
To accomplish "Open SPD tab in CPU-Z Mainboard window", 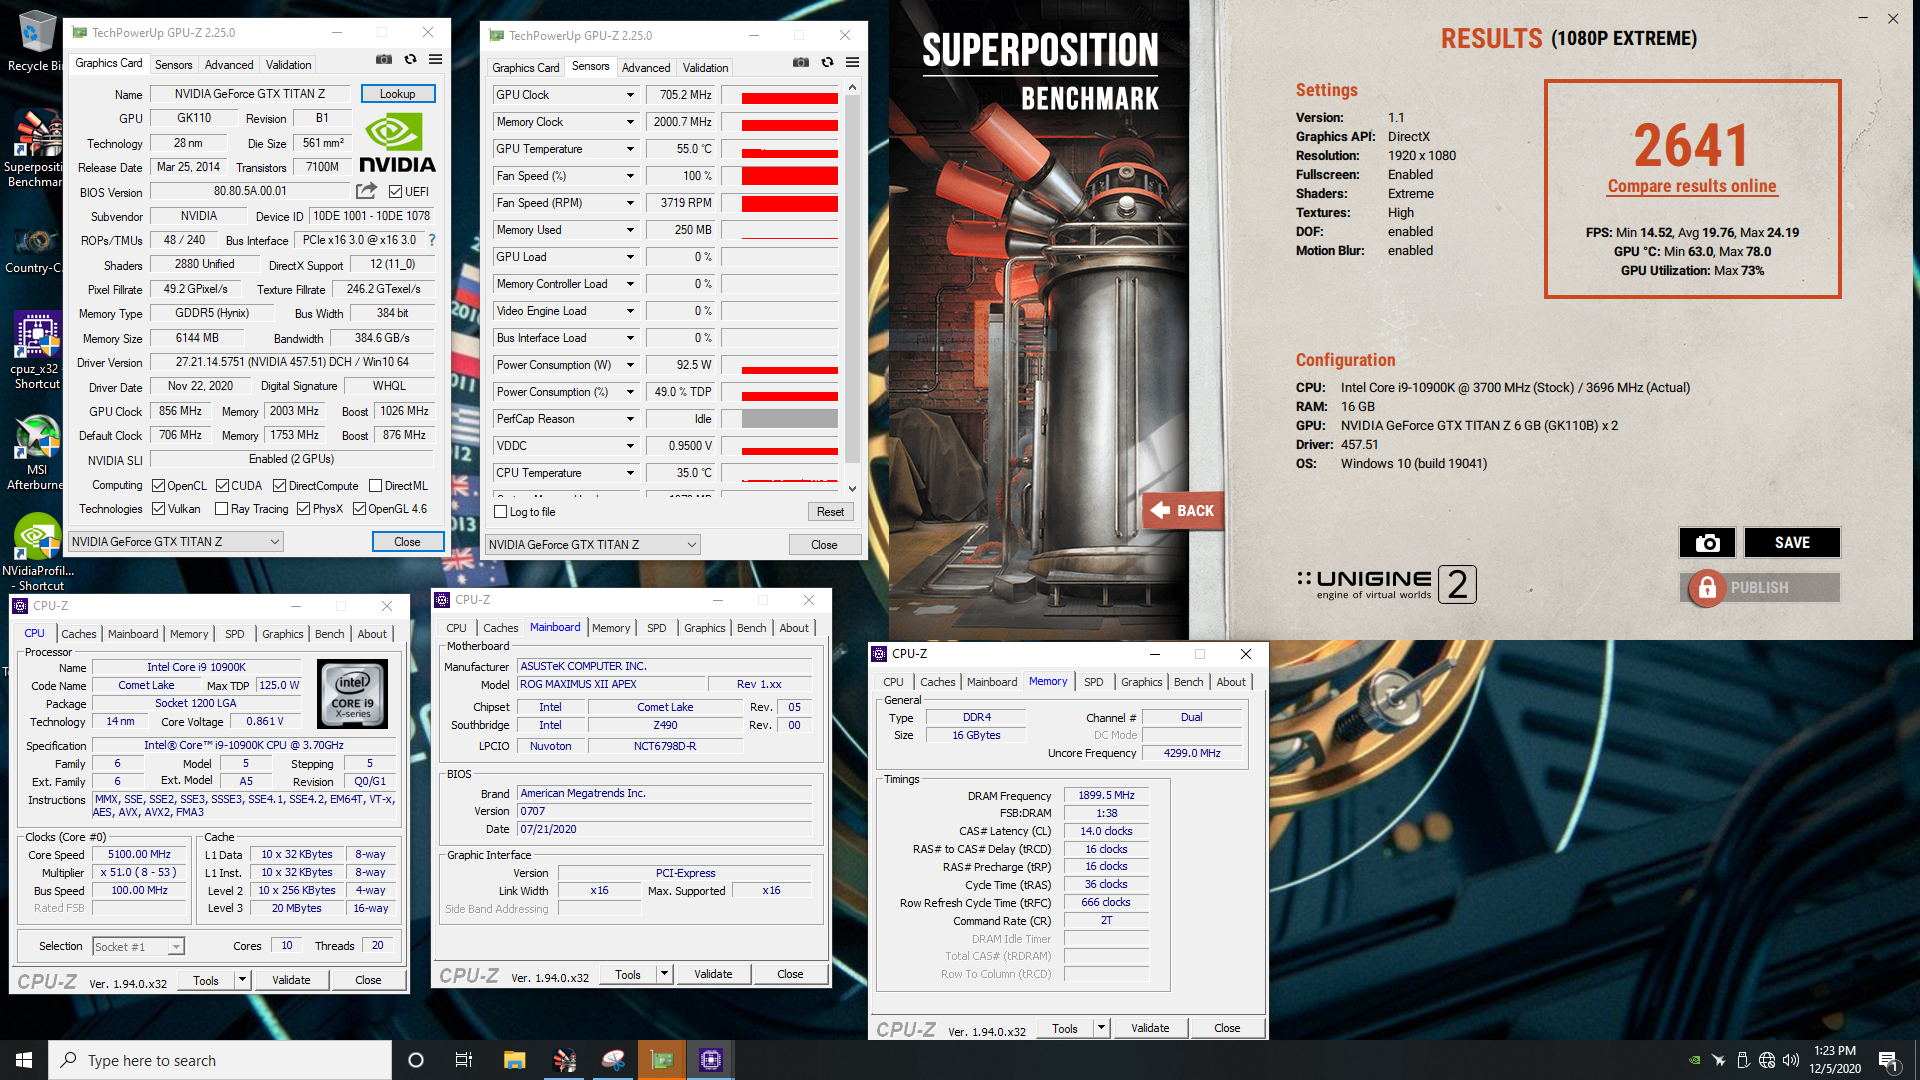I will click(x=656, y=628).
